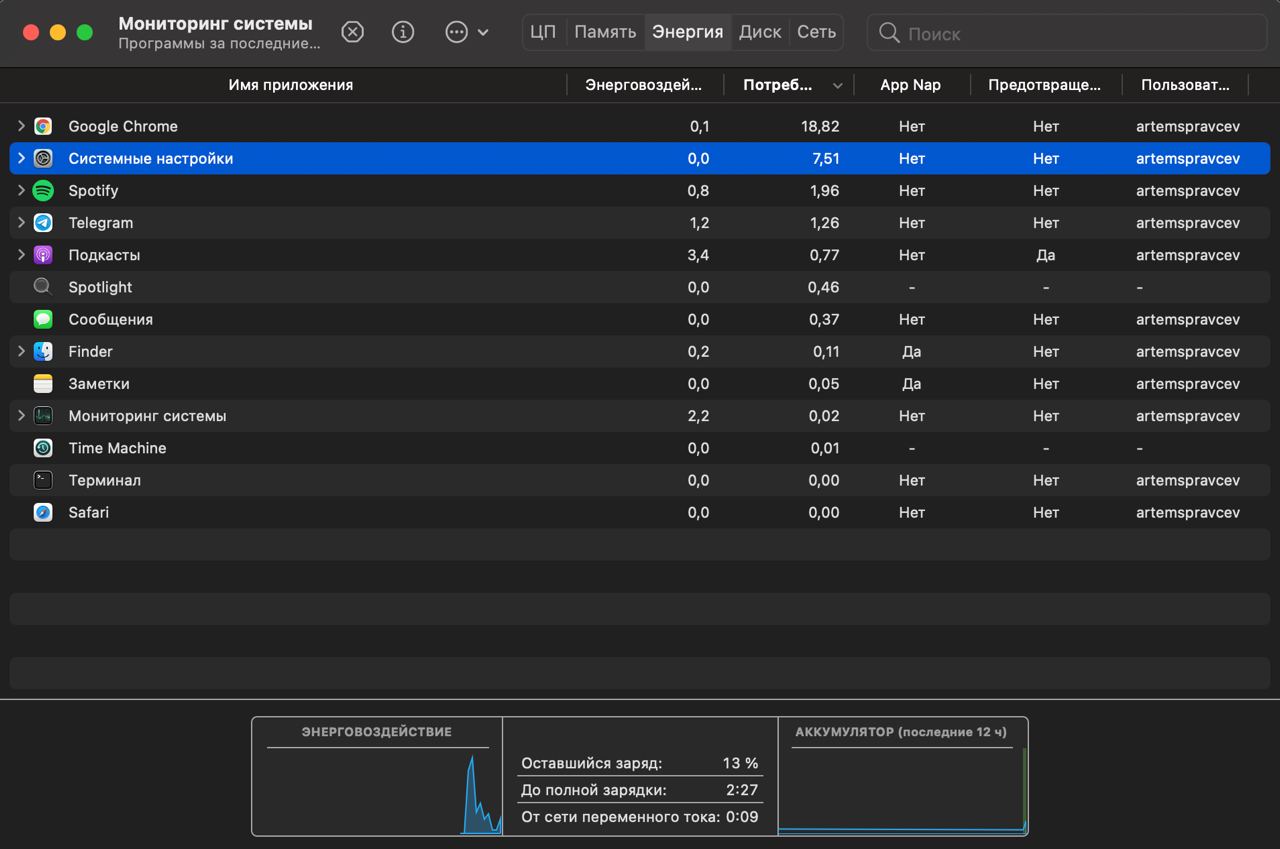This screenshot has height=849, width=1280.
Task: Select the Энергия tab
Action: 688,32
